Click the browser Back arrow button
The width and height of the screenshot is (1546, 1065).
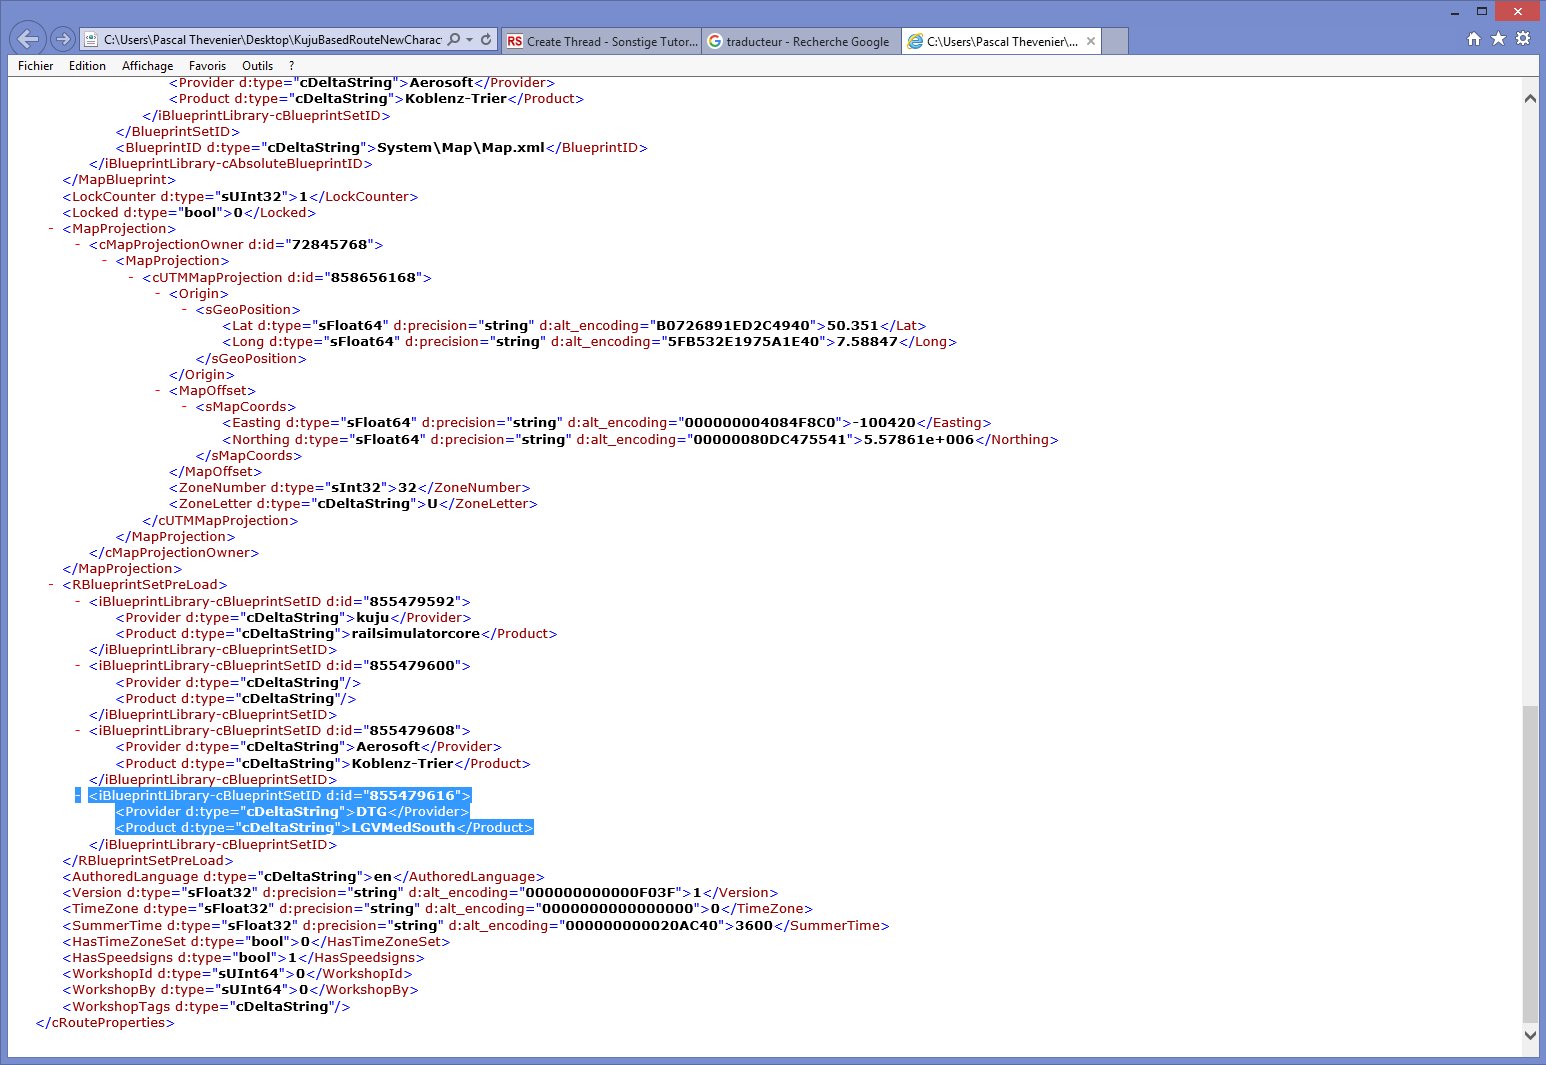pos(28,39)
